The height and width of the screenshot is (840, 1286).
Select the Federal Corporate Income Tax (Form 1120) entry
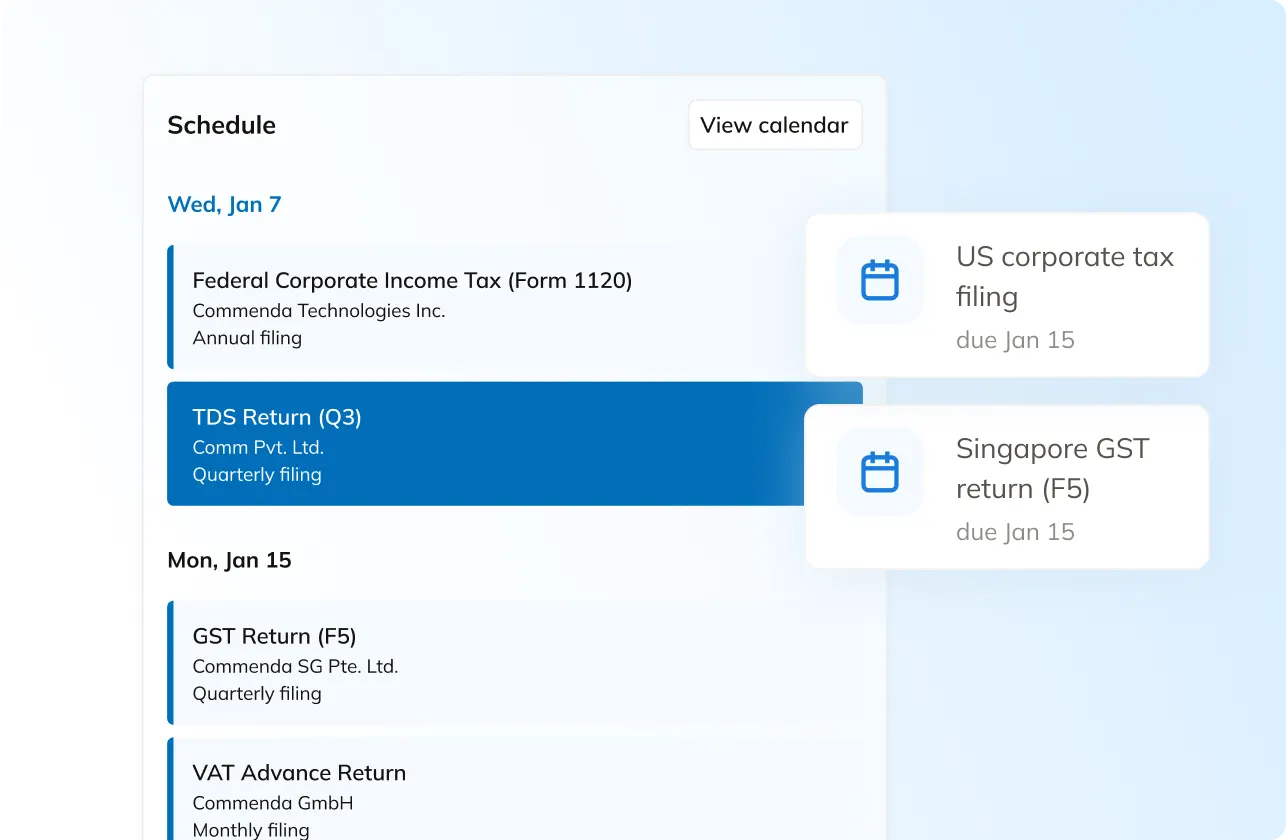pyautogui.click(x=412, y=281)
